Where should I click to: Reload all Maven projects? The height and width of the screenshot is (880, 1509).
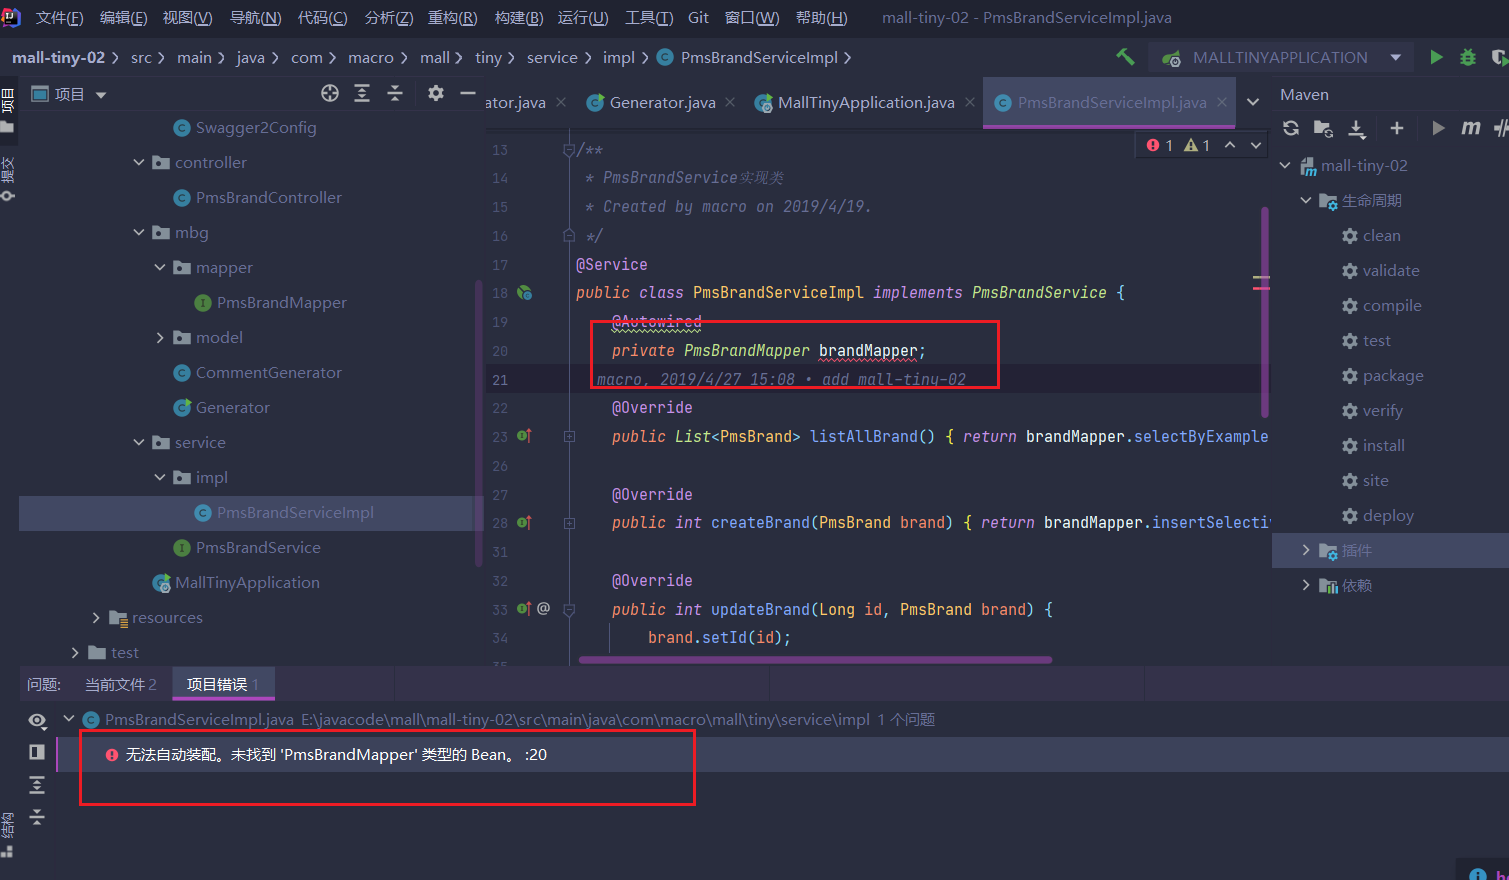1290,128
